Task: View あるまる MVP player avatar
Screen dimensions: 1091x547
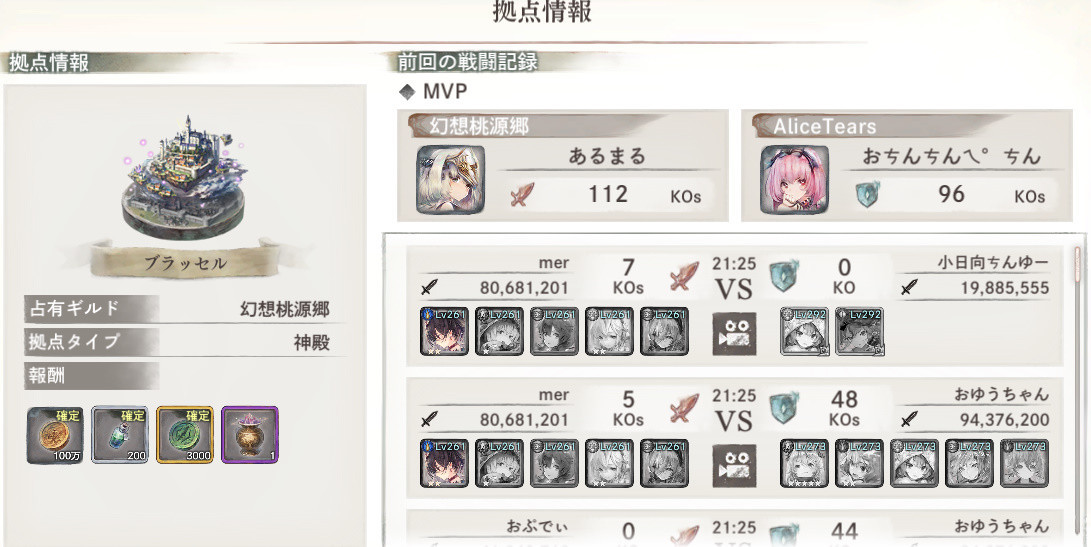Action: point(450,180)
